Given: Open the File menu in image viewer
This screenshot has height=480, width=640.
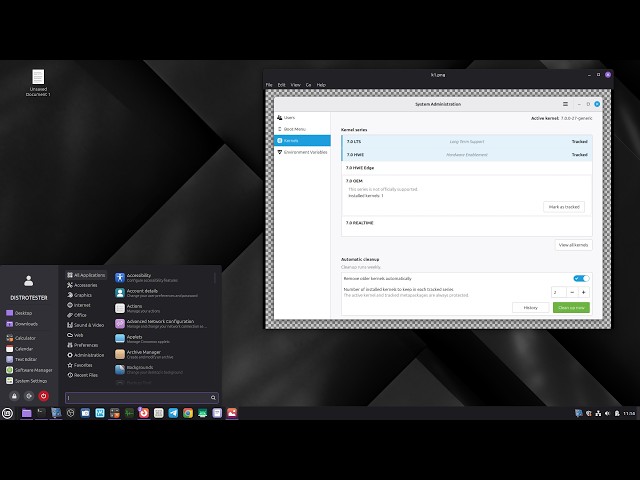Looking at the screenshot, I should [269, 85].
